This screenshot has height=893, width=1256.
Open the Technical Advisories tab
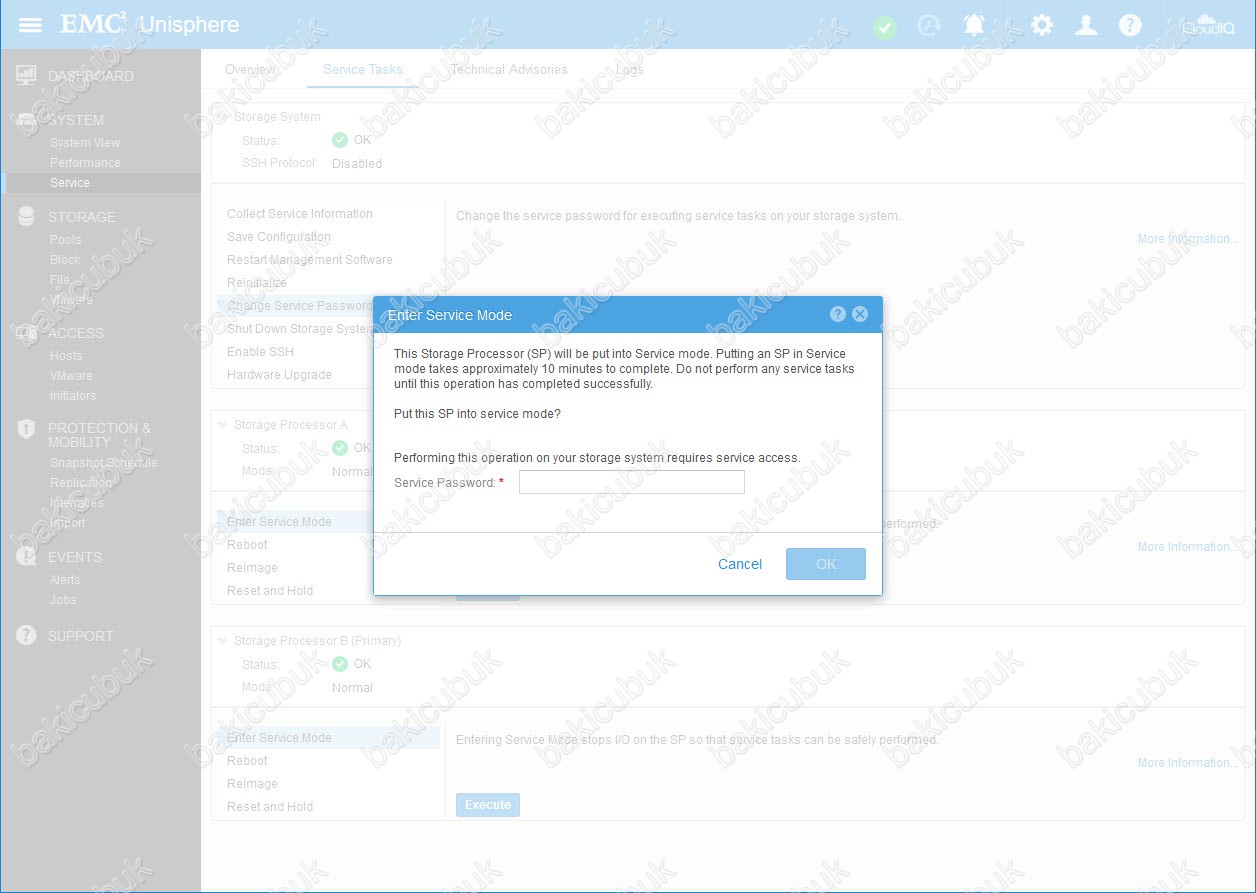point(509,70)
